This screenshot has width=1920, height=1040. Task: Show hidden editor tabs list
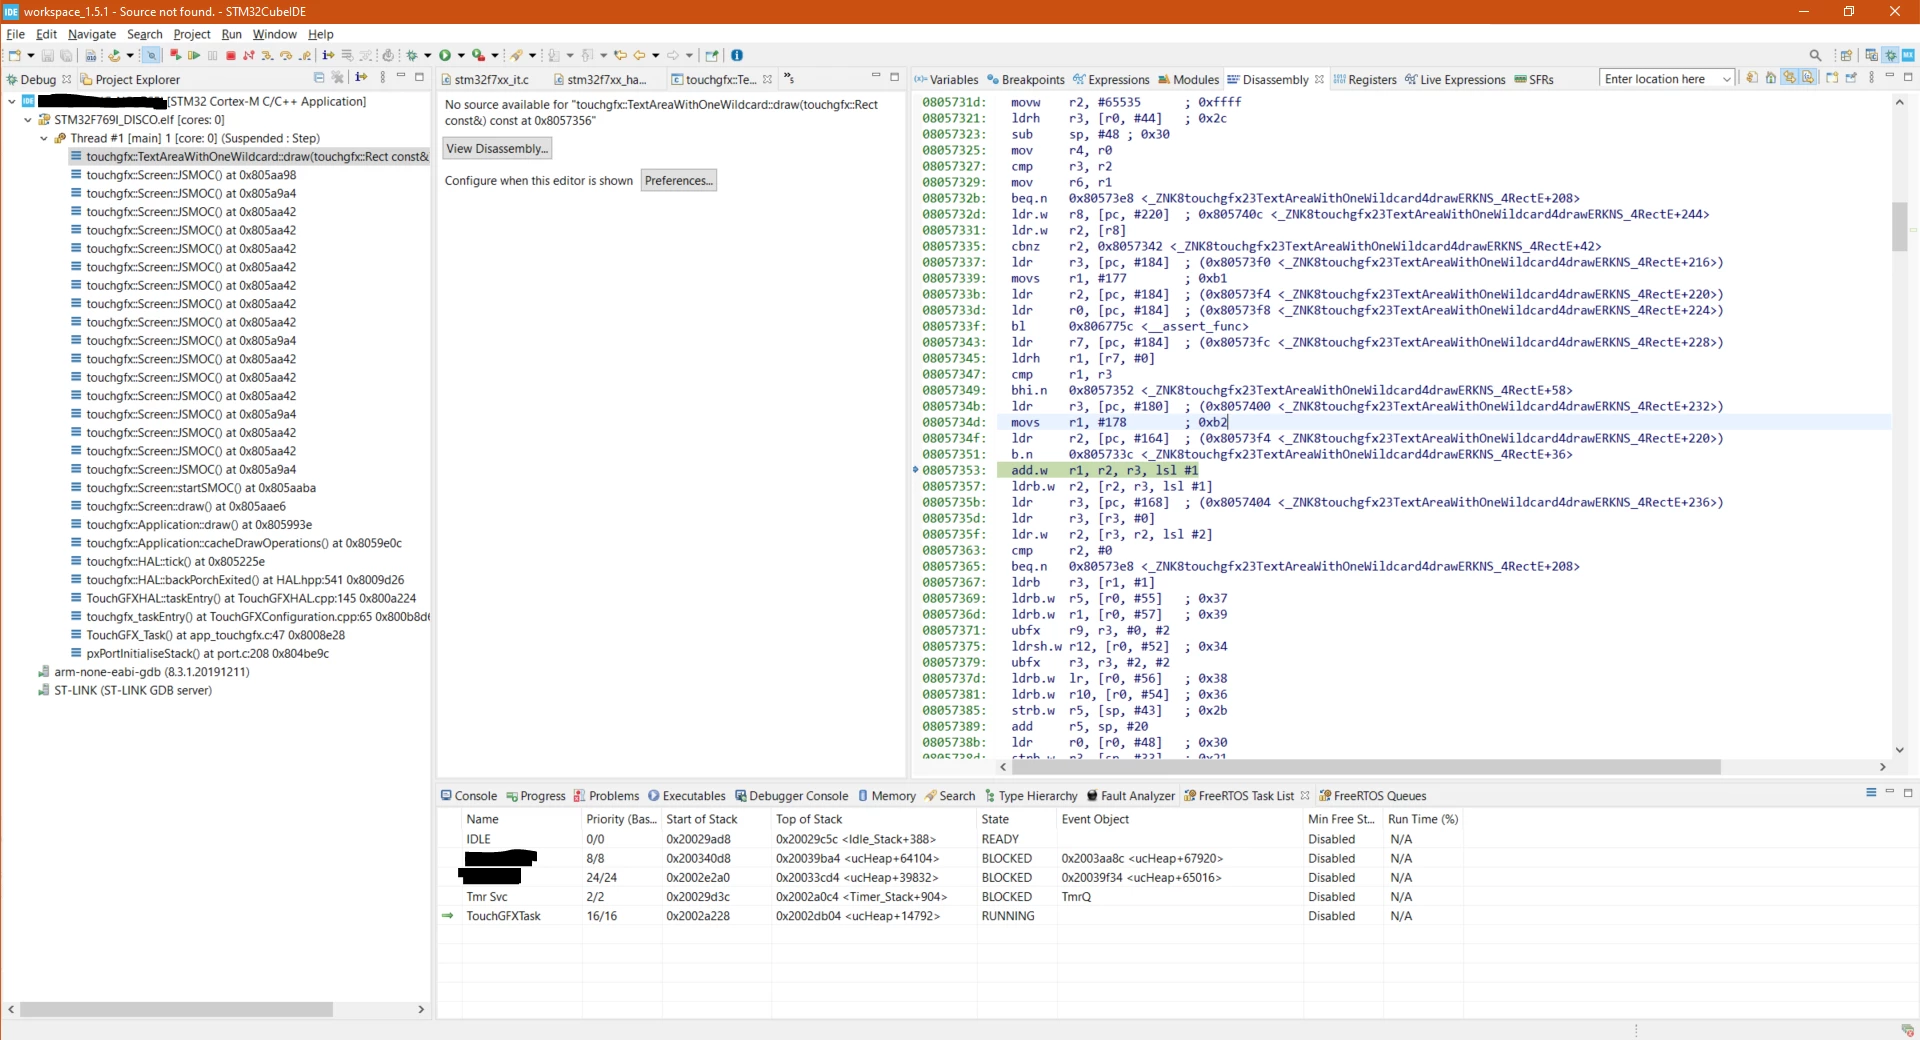(x=789, y=78)
